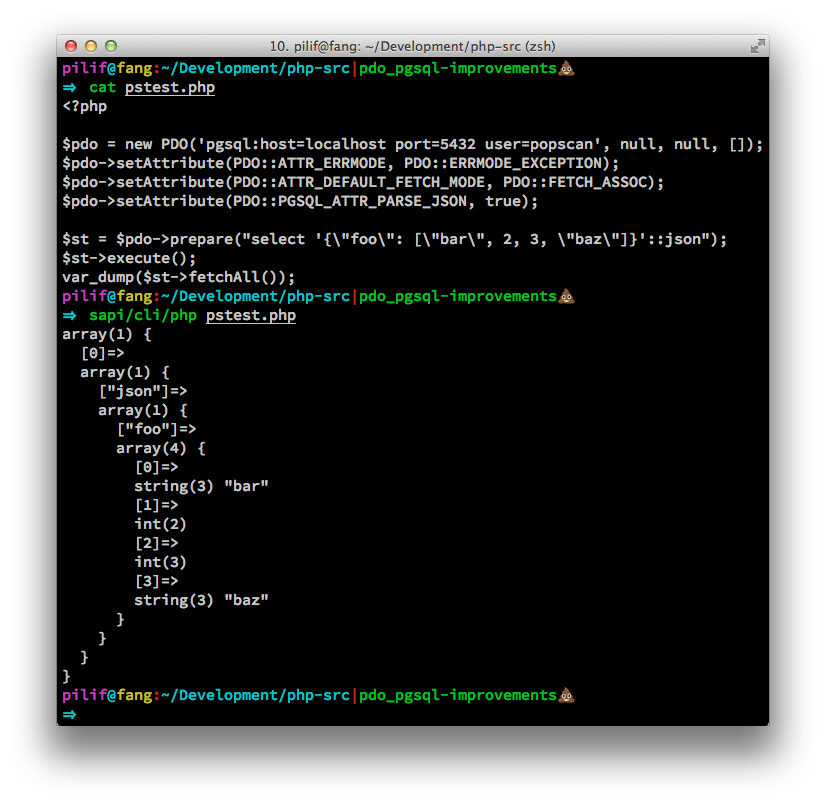826x805 pixels.
Task: Click the '["foo"]=>' output key
Action: (x=156, y=429)
